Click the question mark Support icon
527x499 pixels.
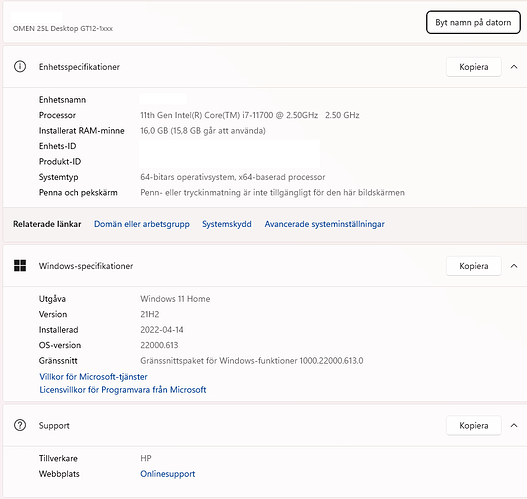tap(20, 425)
